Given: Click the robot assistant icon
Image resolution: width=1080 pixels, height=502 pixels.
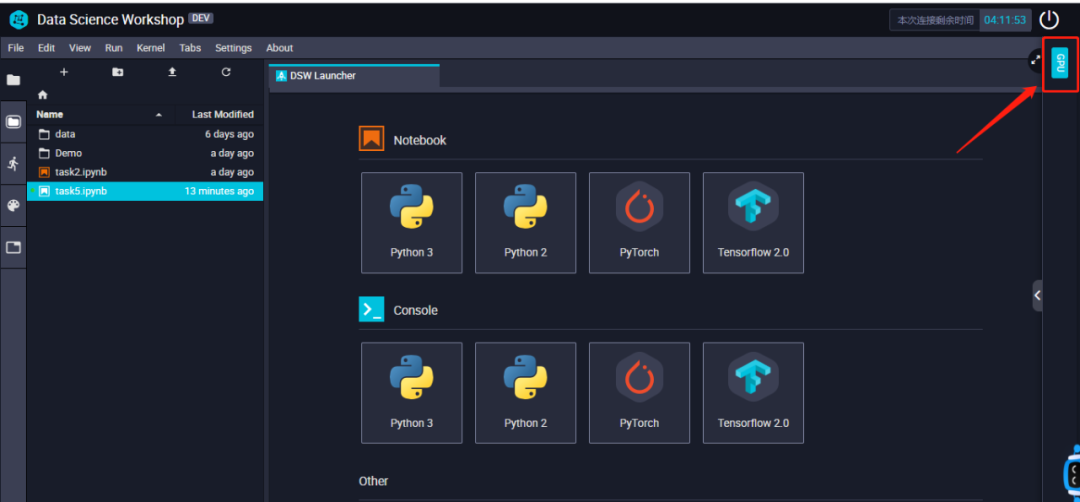Looking at the screenshot, I should (1072, 472).
